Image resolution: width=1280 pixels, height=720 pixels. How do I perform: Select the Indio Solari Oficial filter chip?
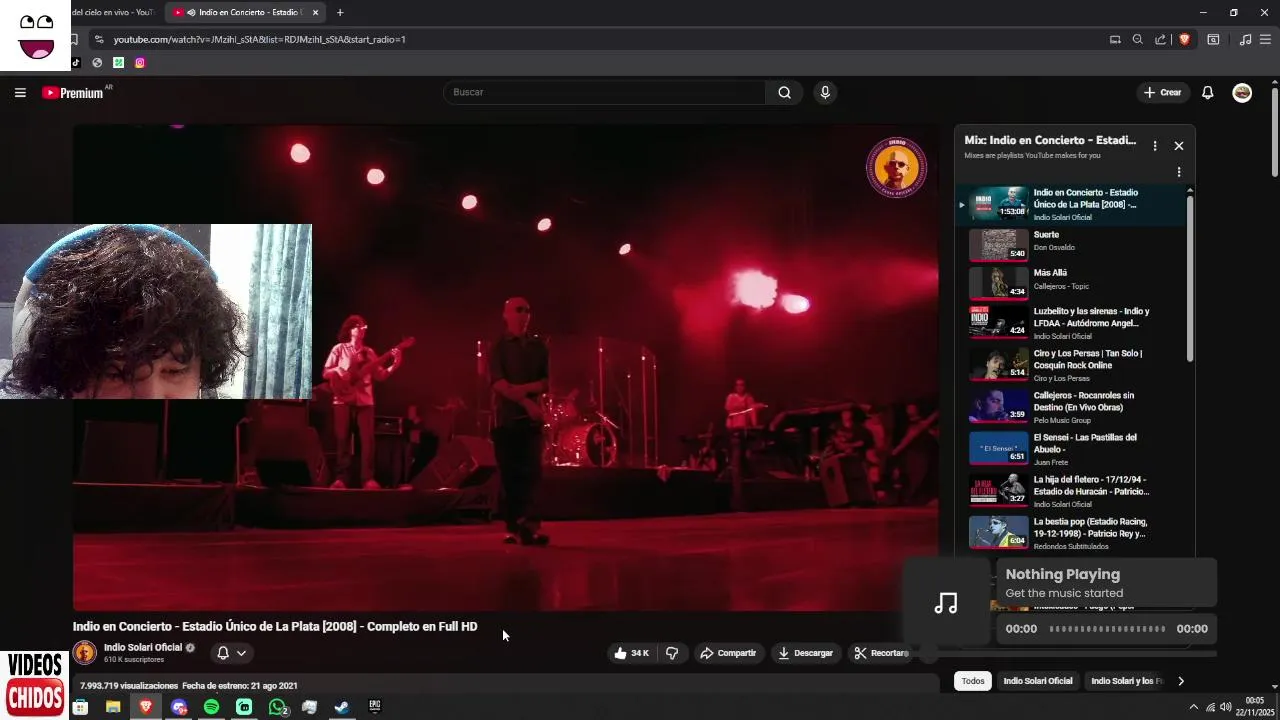coord(1038,681)
